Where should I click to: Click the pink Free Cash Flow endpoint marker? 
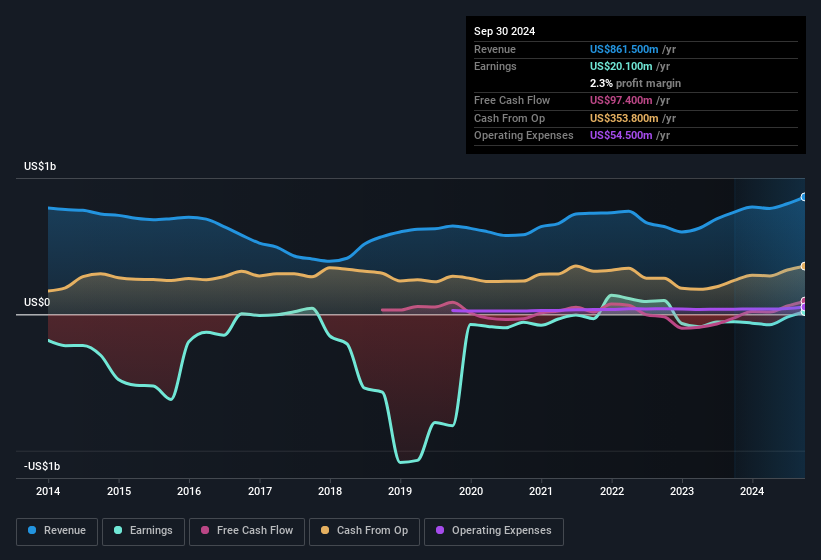[804, 301]
